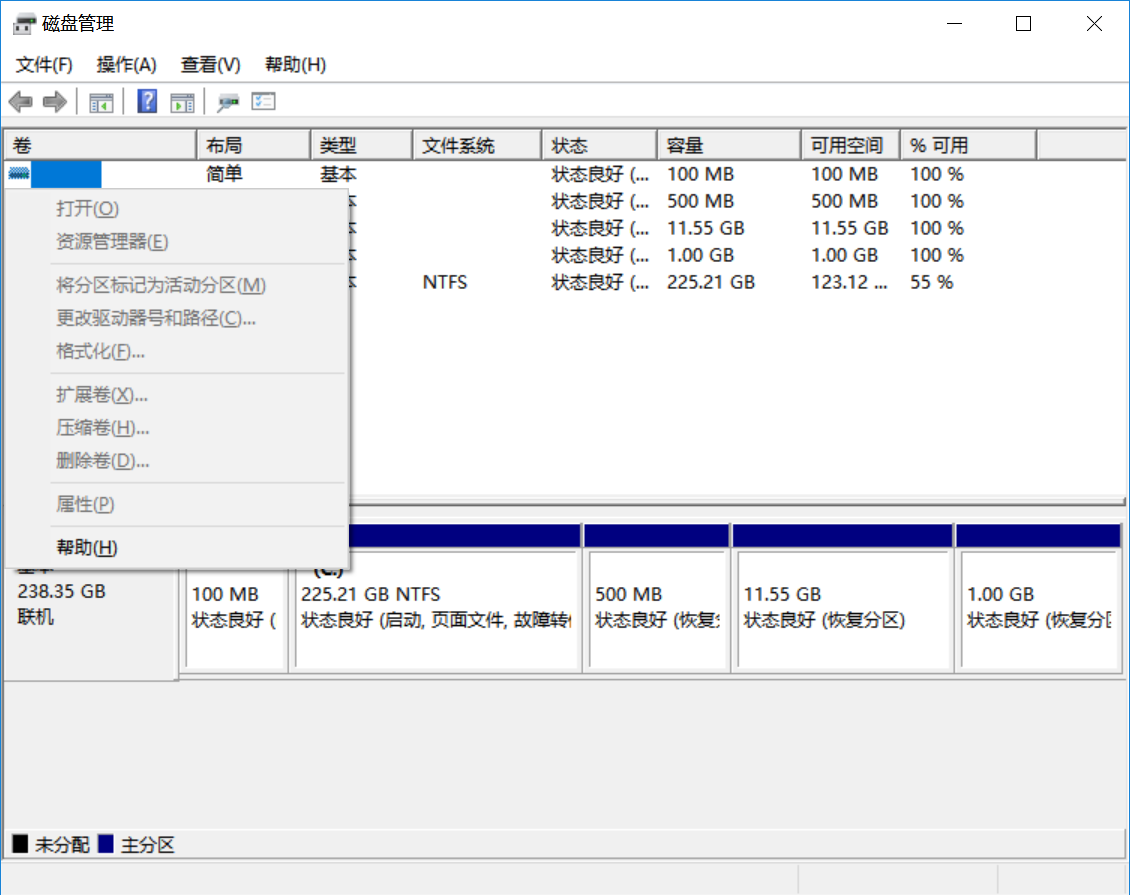Sort by the 类型 column header

point(362,146)
